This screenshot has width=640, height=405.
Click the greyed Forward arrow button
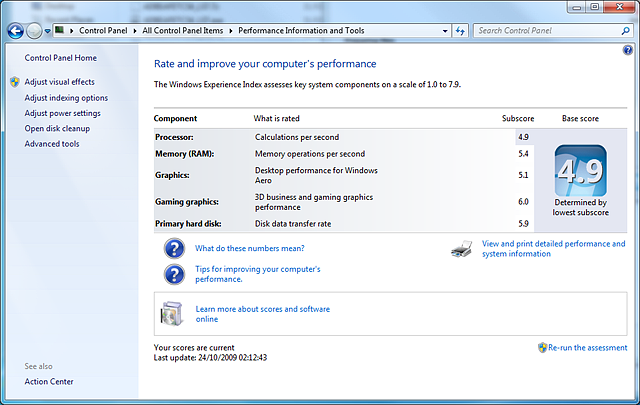[34, 31]
